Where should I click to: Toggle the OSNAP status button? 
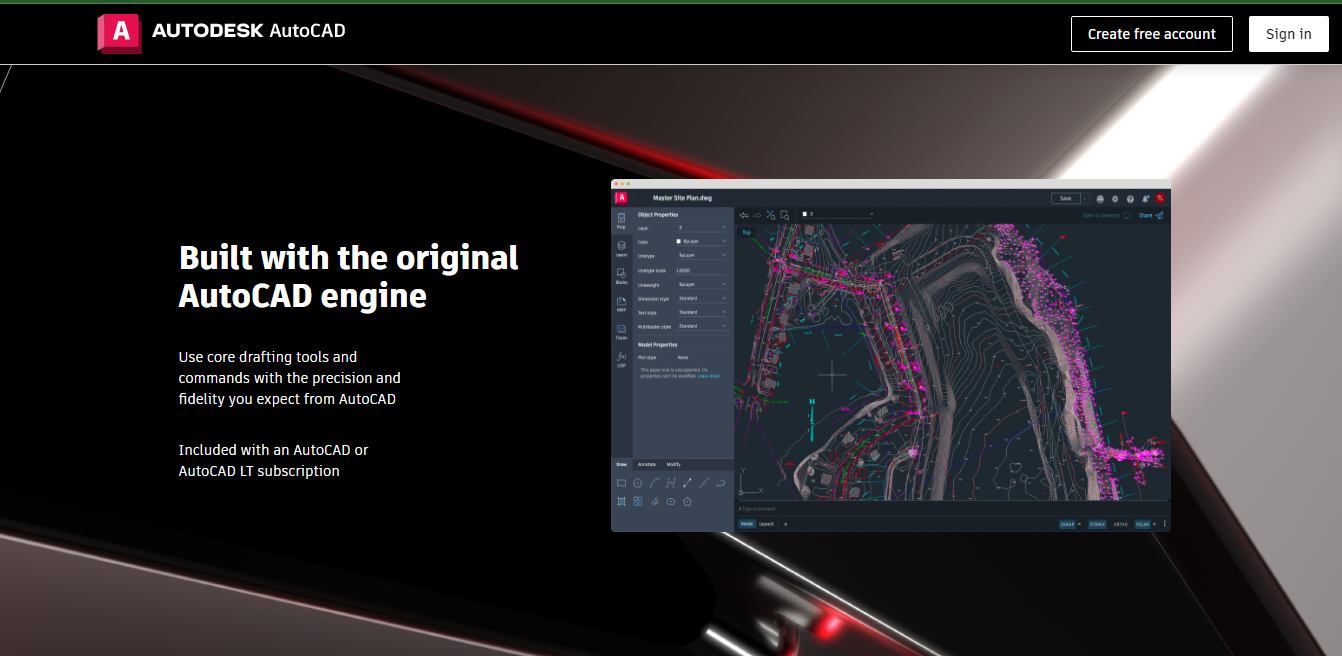[x=1067, y=524]
